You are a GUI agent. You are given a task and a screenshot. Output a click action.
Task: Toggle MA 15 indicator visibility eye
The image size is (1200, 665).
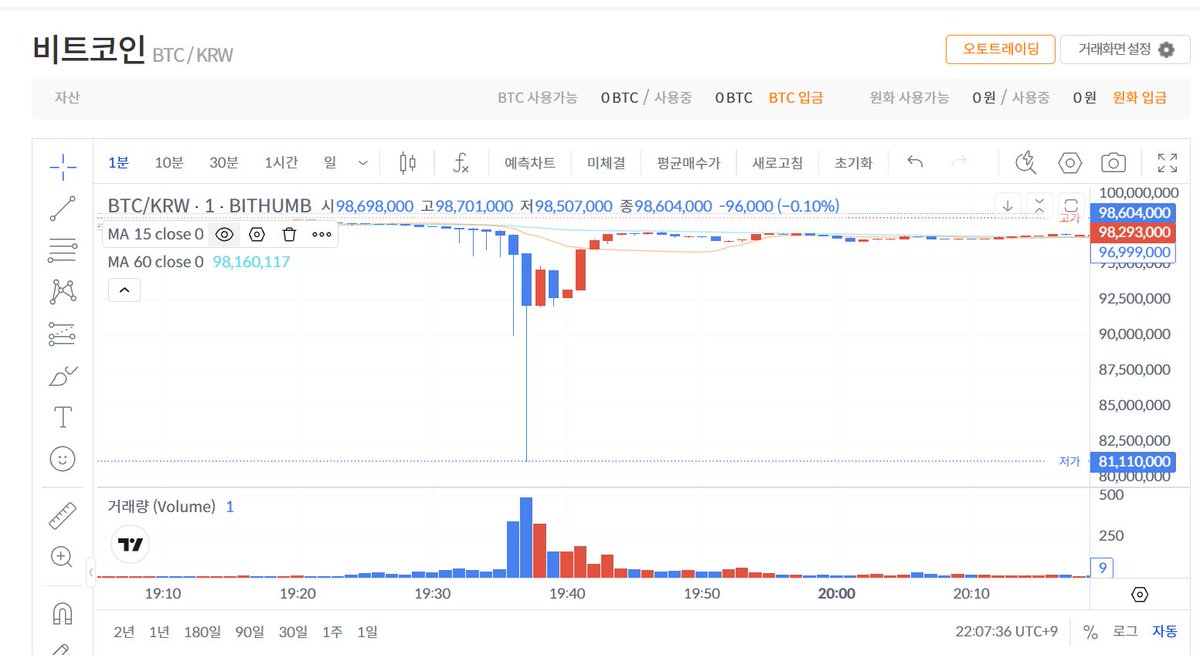pyautogui.click(x=225, y=234)
